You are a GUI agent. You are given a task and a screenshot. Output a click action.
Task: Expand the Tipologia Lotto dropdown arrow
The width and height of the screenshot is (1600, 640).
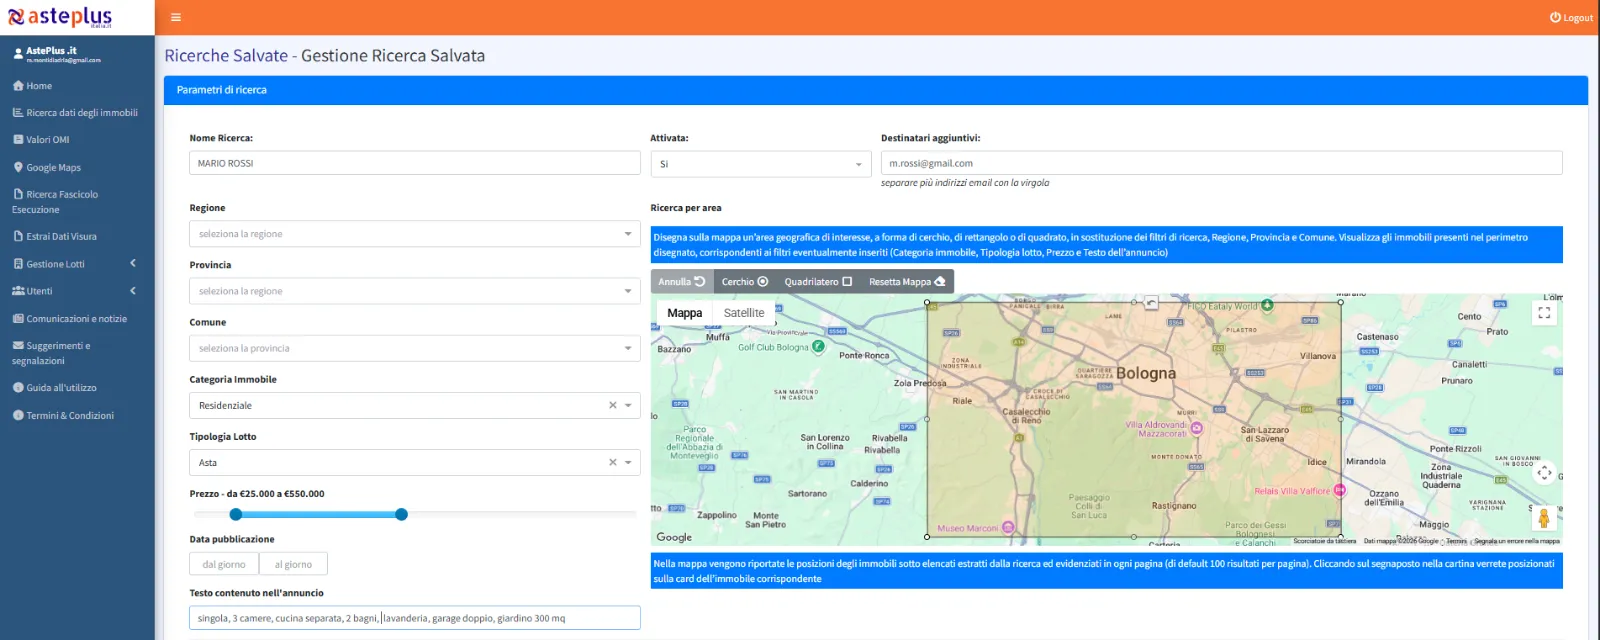pyautogui.click(x=628, y=462)
